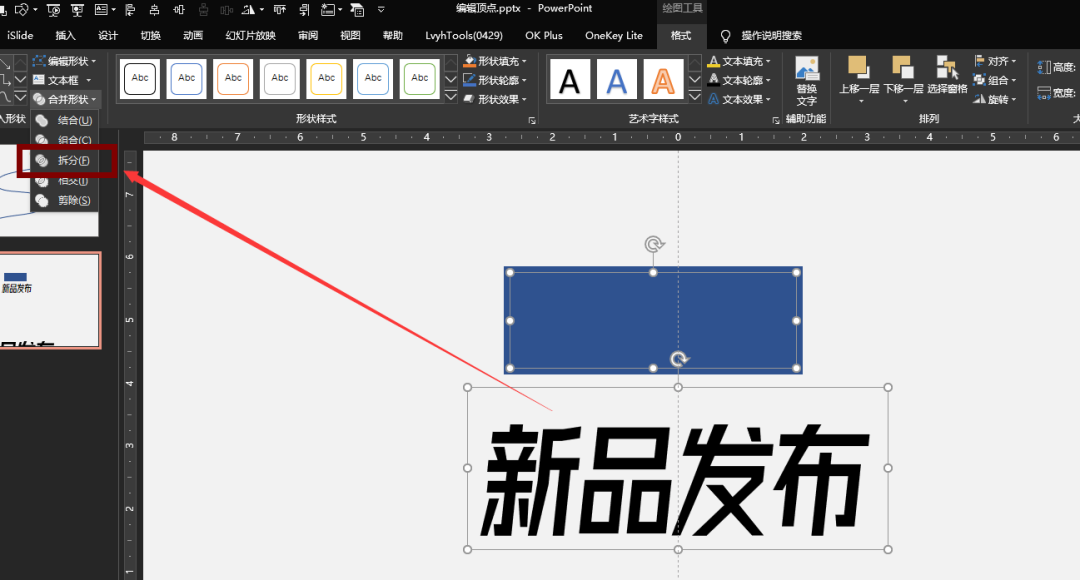Viewport: 1080px width, 580px height.
Task: Choose Union (结合) from merge menu
Action: tap(65, 121)
